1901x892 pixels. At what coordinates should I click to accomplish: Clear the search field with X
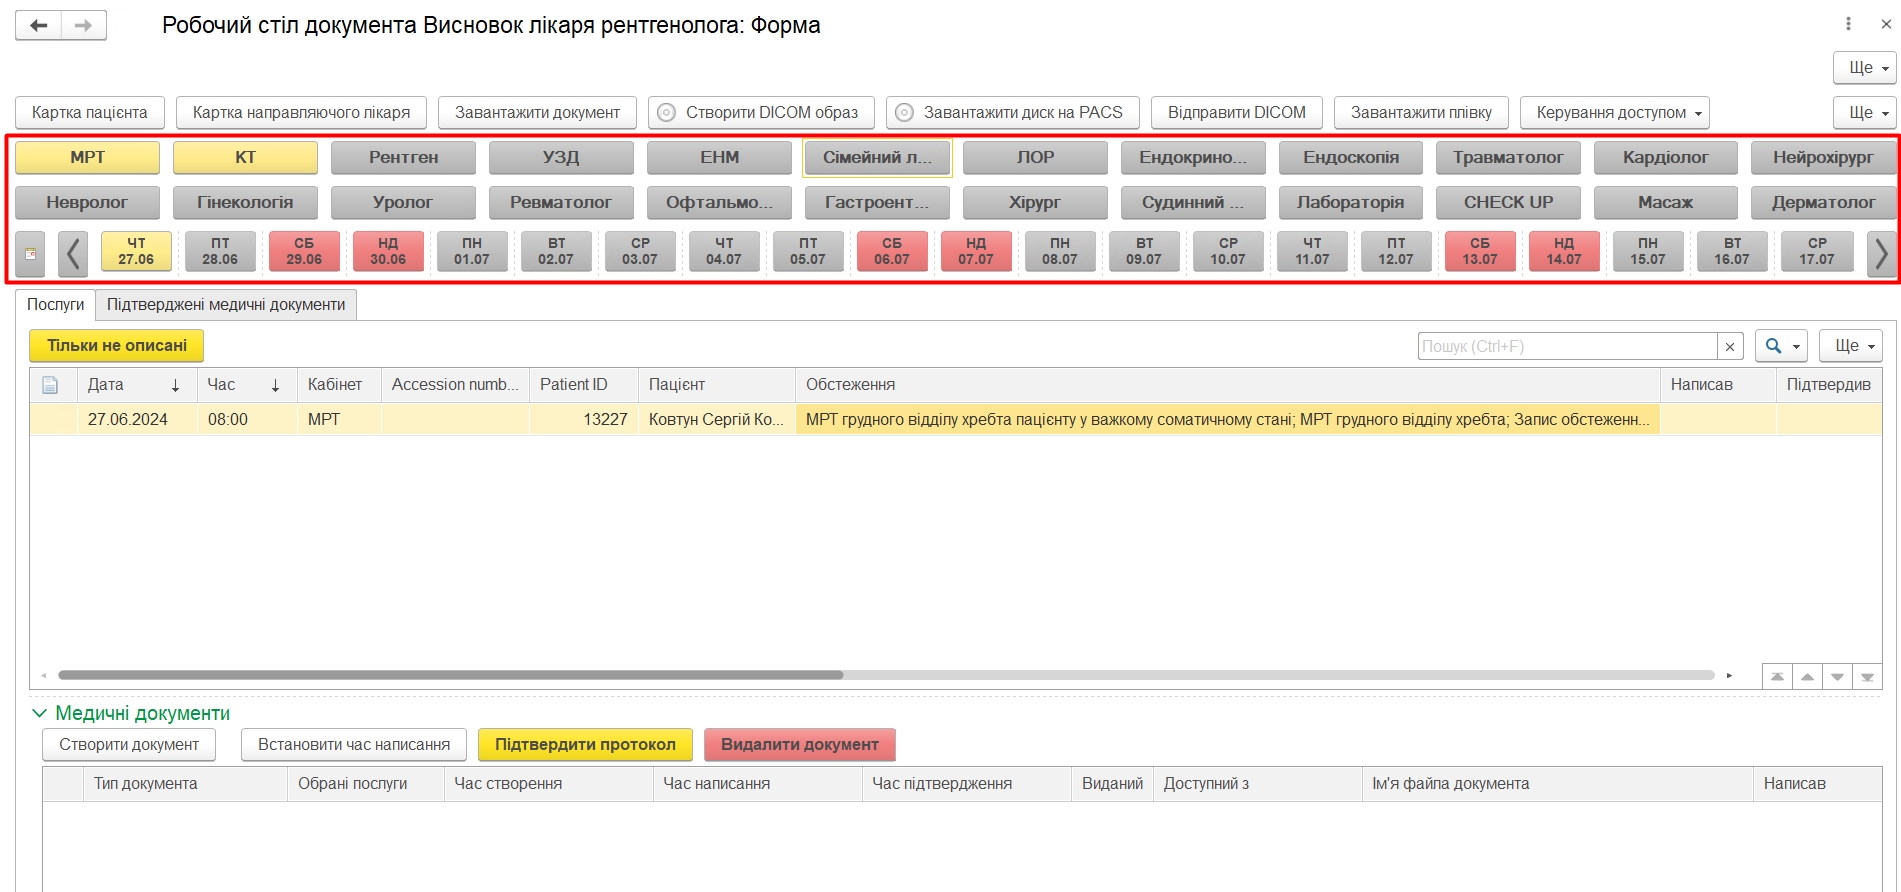point(1730,346)
